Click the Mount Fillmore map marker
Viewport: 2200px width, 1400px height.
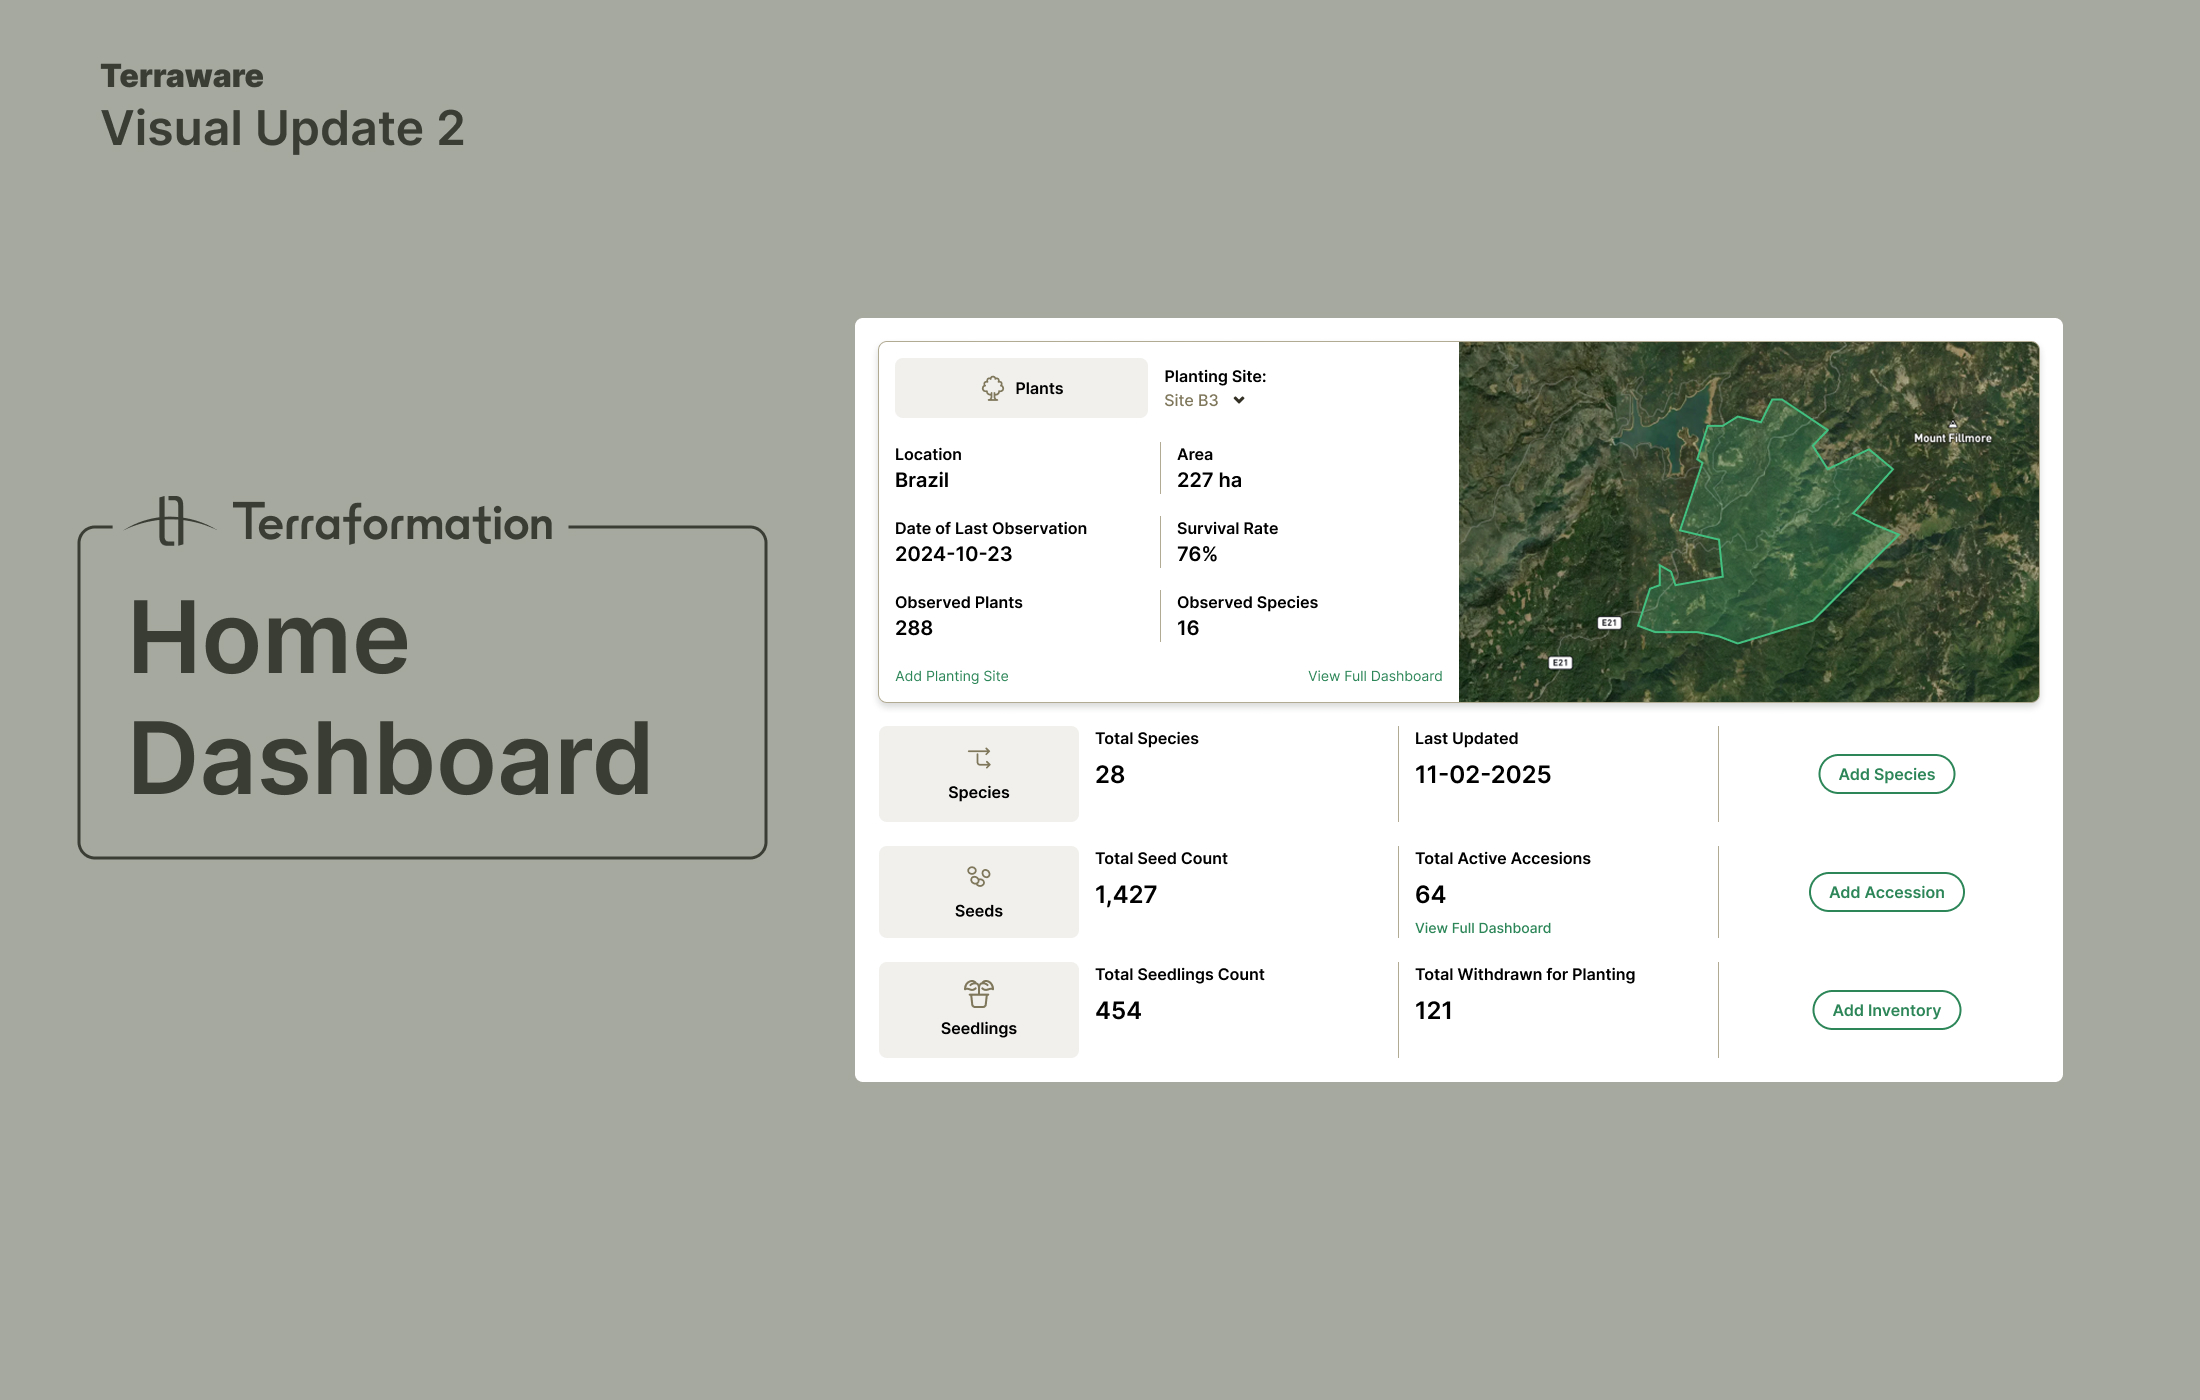pos(1952,425)
